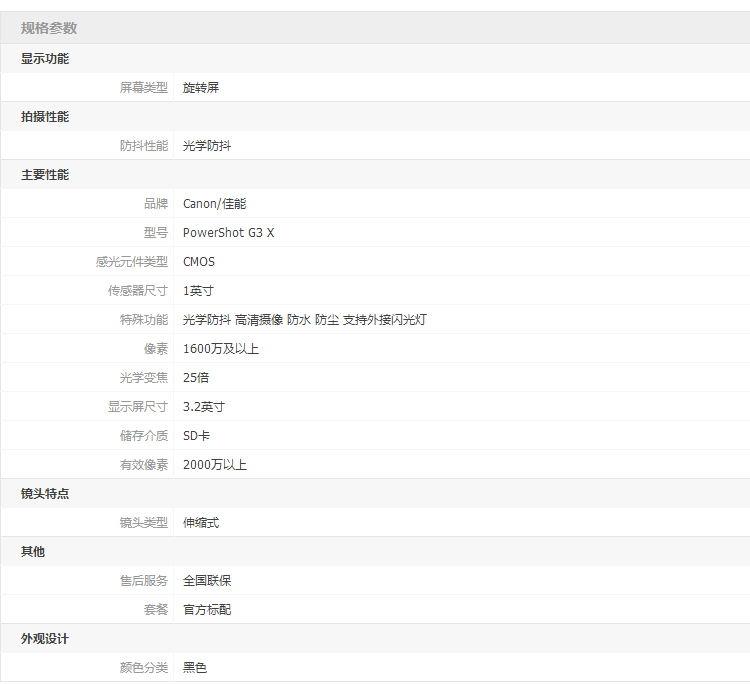The height and width of the screenshot is (685, 750).
Task: Select the 1英寸 sensor size value
Action: coord(198,291)
